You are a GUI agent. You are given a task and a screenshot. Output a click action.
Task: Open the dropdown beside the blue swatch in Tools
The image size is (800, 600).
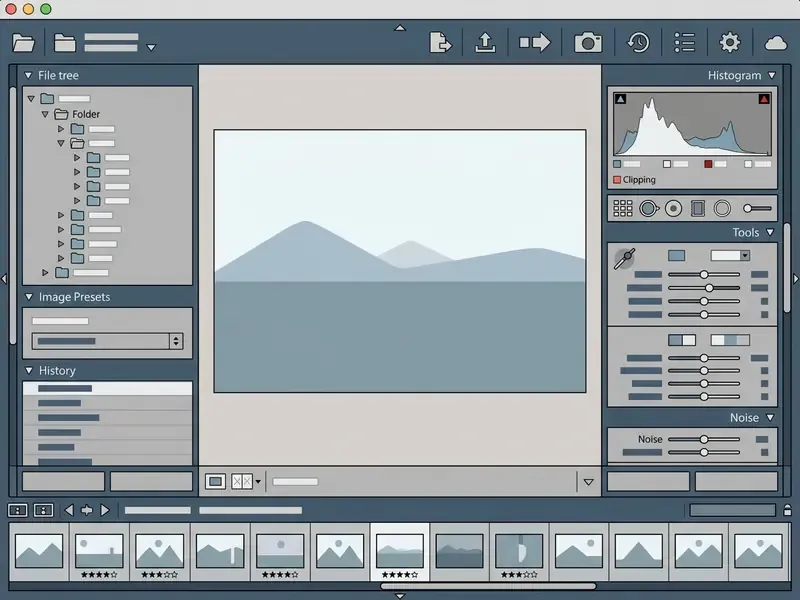pyautogui.click(x=730, y=256)
